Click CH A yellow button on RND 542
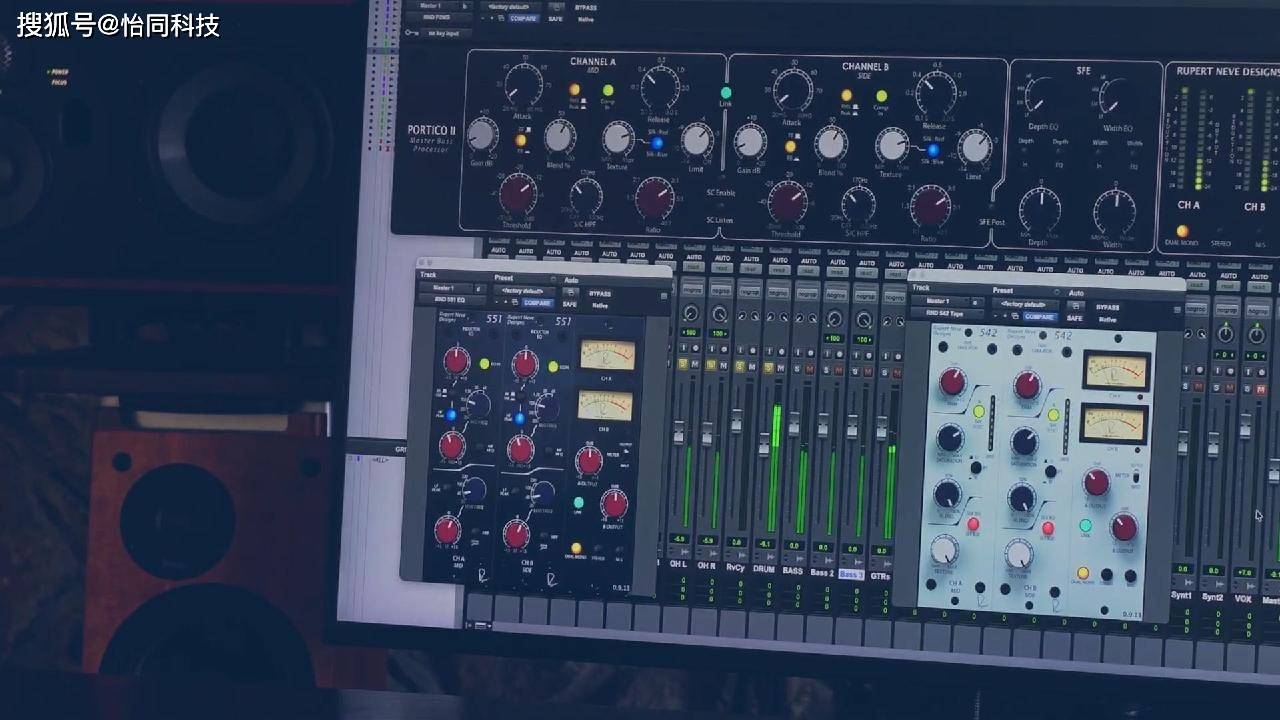The width and height of the screenshot is (1280, 720). point(979,411)
